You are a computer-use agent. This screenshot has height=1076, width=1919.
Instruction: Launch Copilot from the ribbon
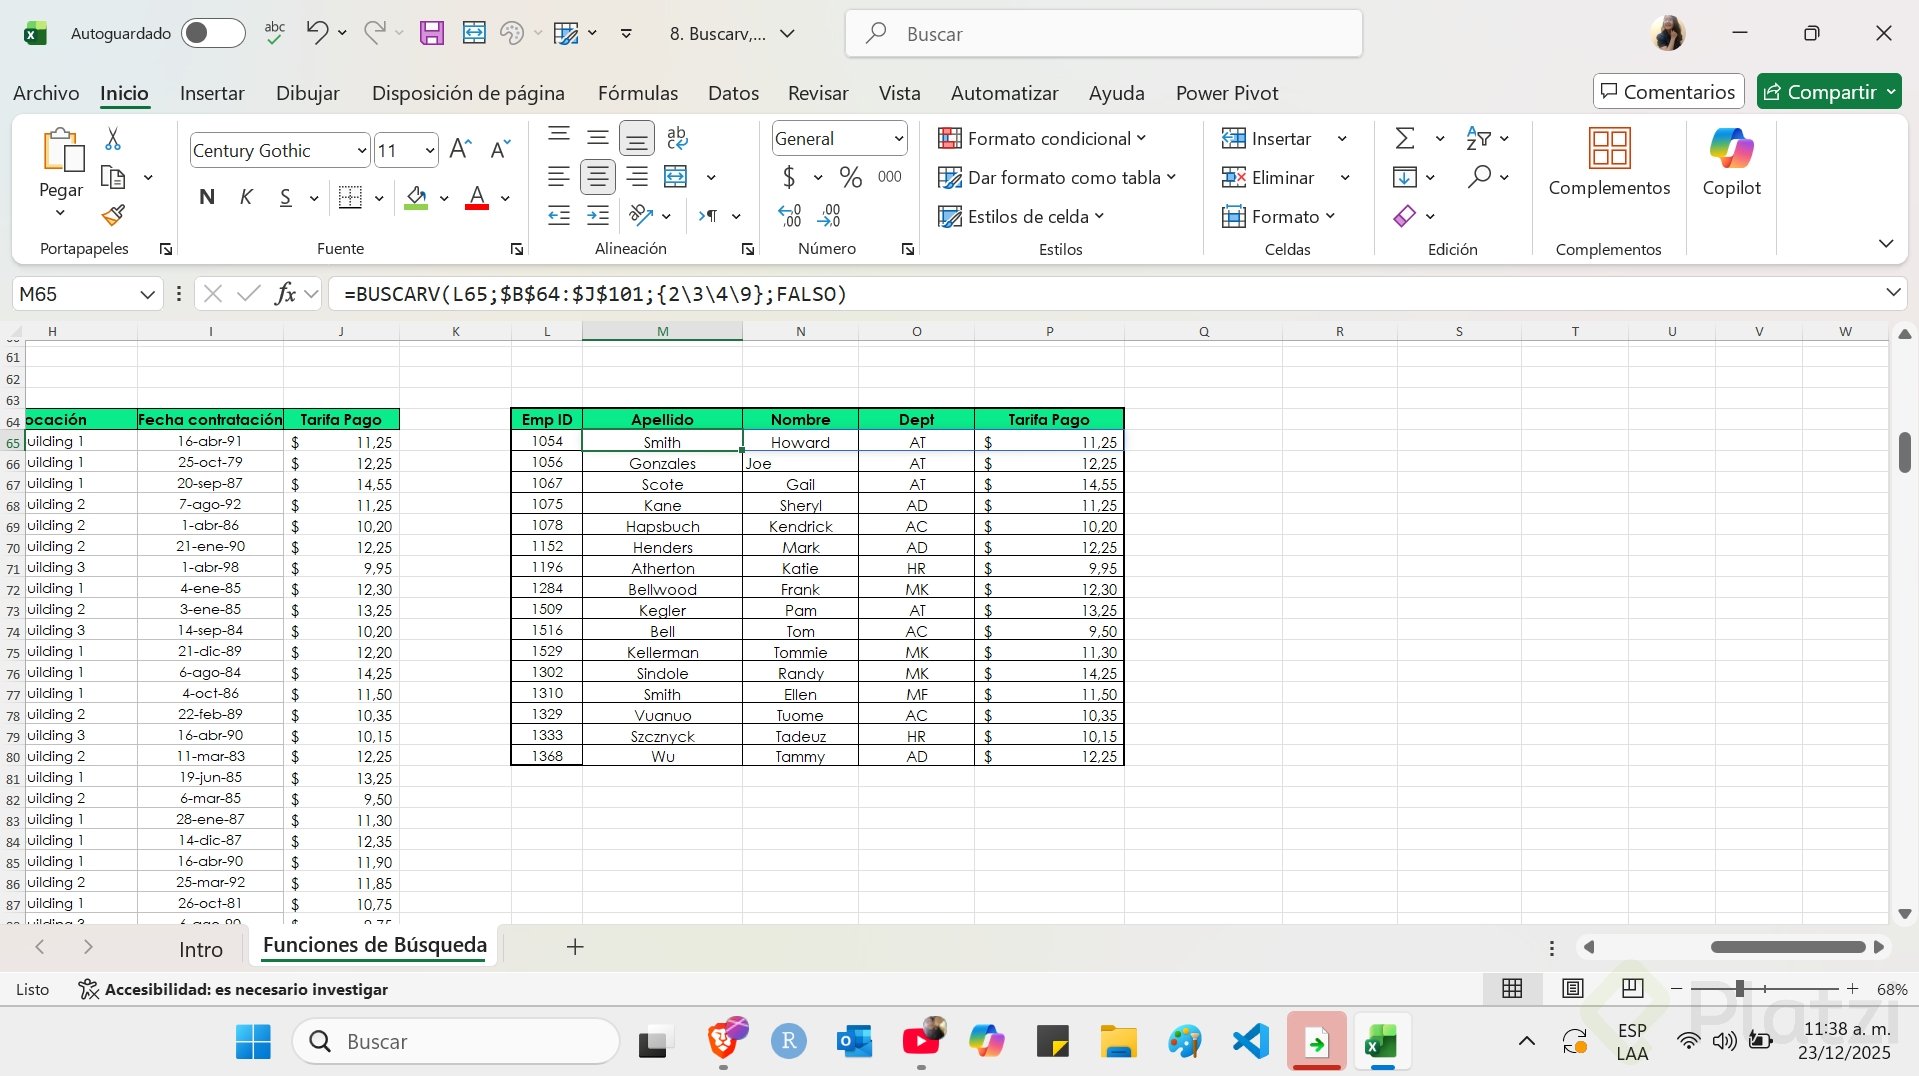[x=1731, y=162]
